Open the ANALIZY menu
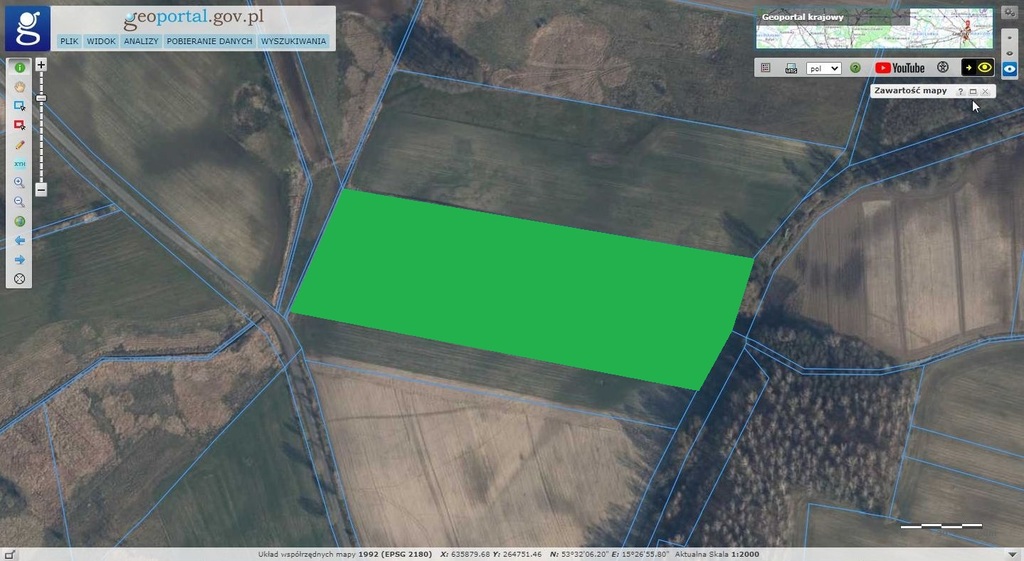Screen dimensions: 1024x561 coord(141,41)
